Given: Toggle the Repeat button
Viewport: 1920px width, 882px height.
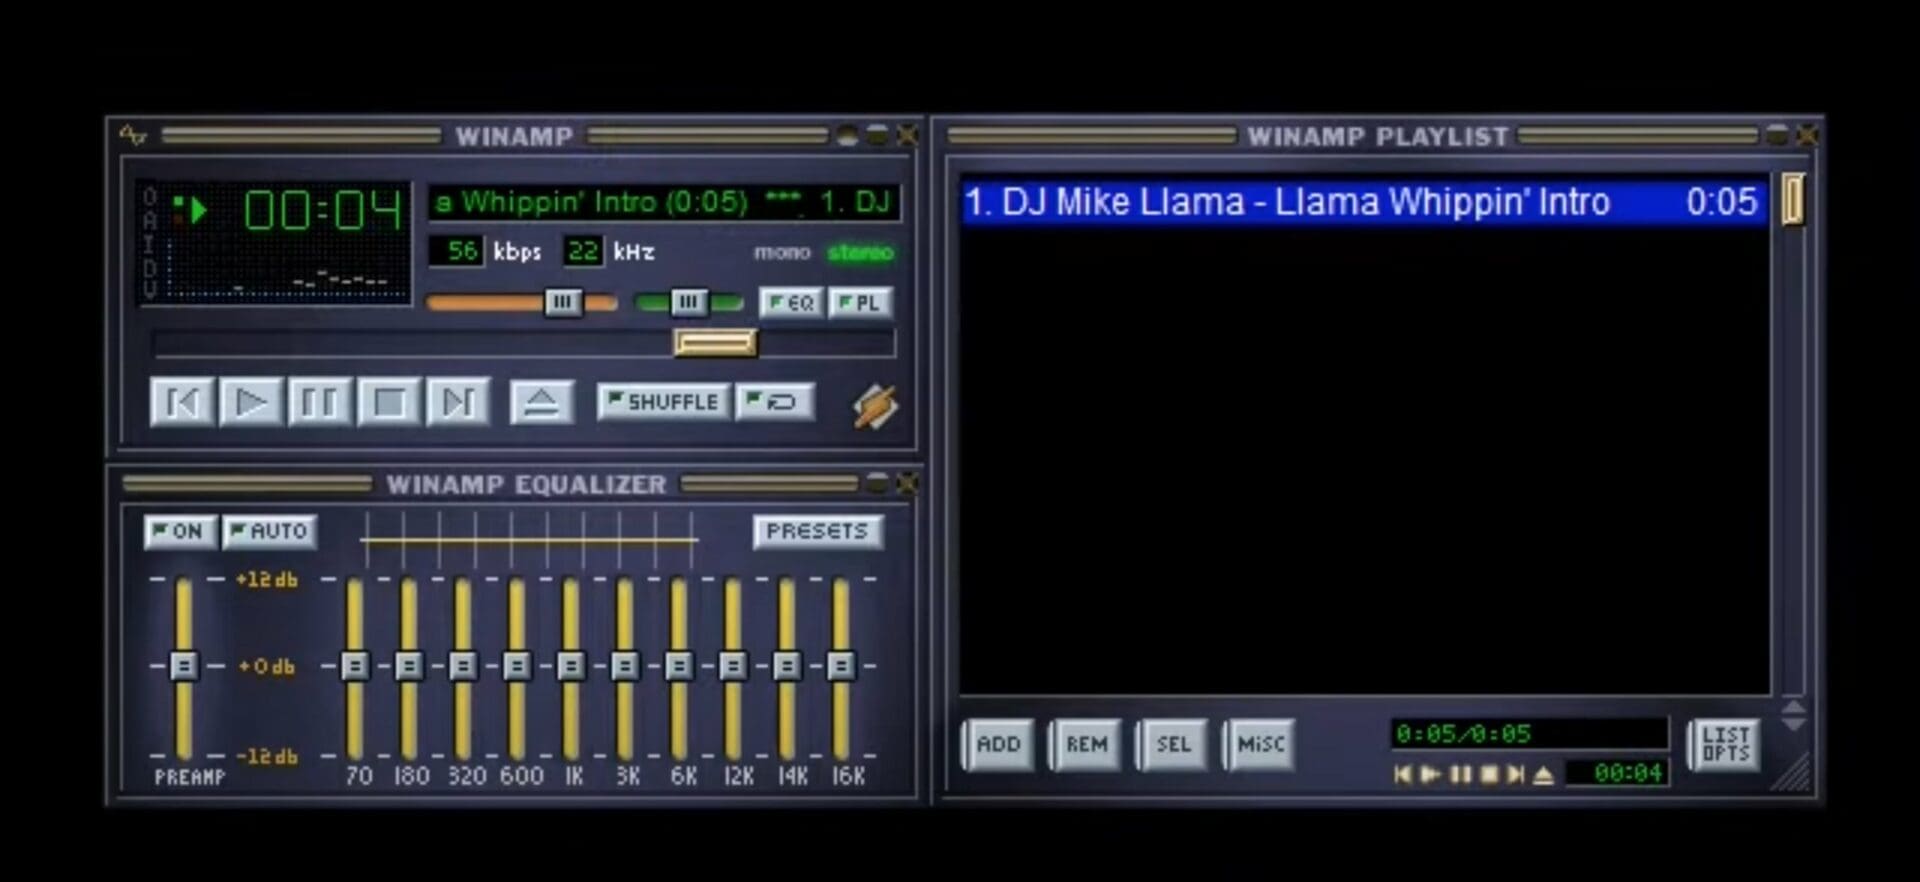Looking at the screenshot, I should [774, 402].
